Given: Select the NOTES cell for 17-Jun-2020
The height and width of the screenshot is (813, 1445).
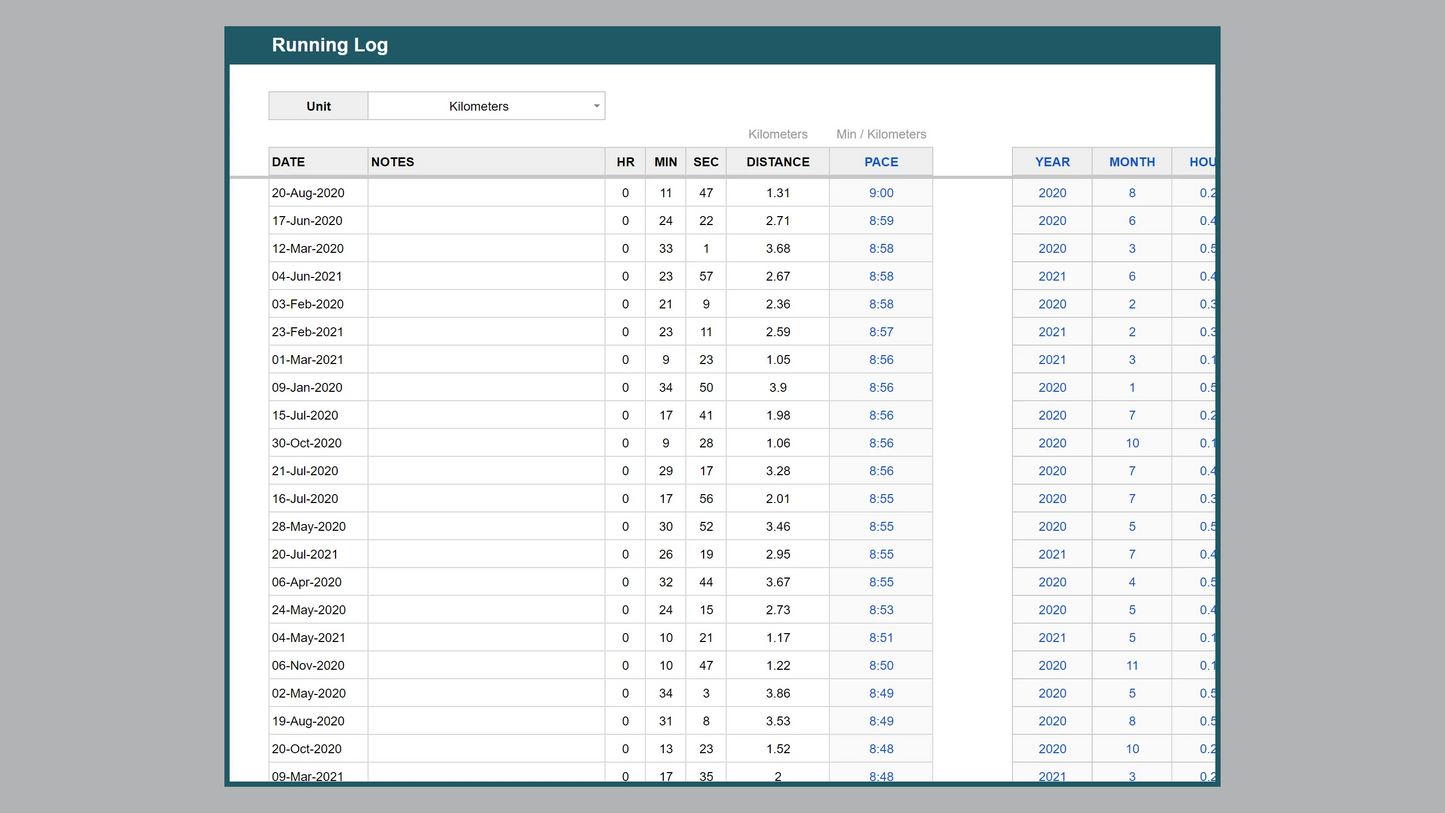Looking at the screenshot, I should [485, 220].
